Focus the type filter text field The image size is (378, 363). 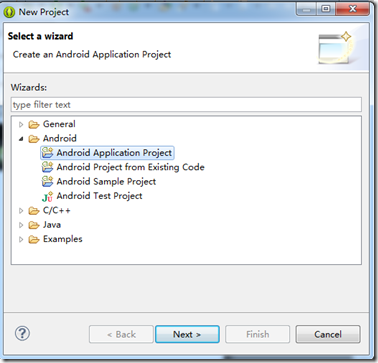[186, 105]
